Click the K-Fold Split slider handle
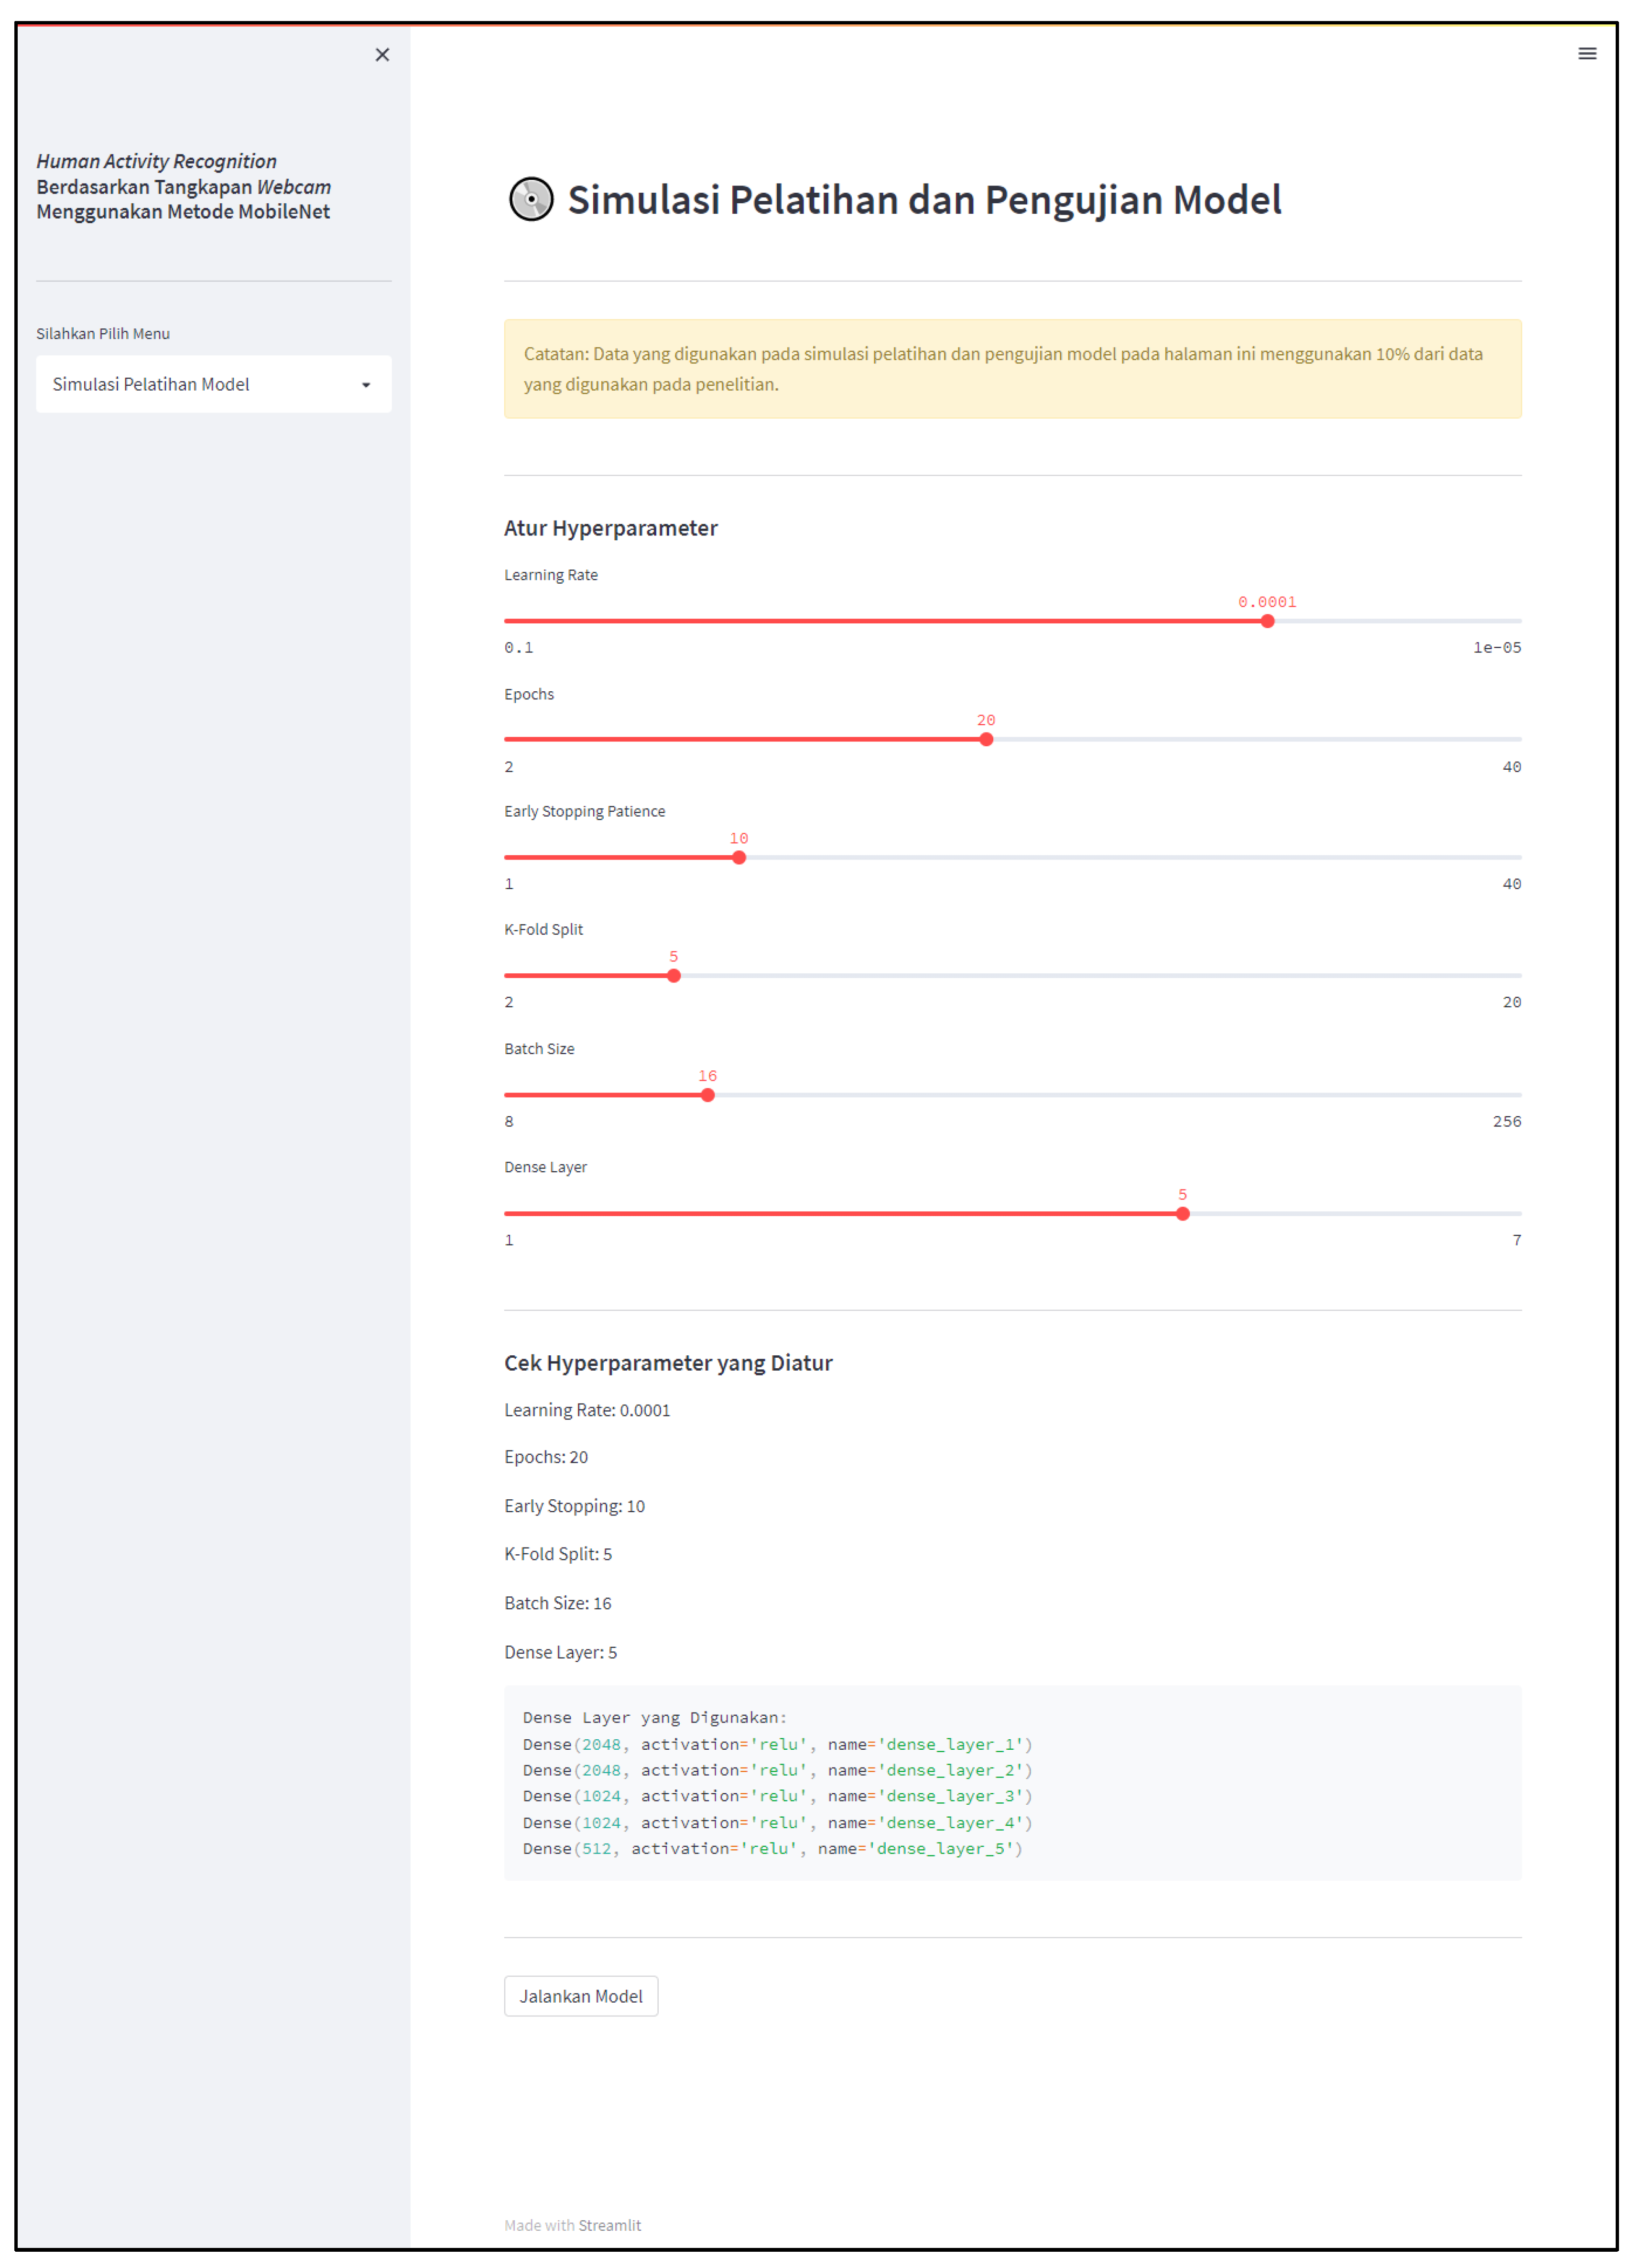Image resolution: width=1630 pixels, height=2268 pixels. pyautogui.click(x=674, y=976)
